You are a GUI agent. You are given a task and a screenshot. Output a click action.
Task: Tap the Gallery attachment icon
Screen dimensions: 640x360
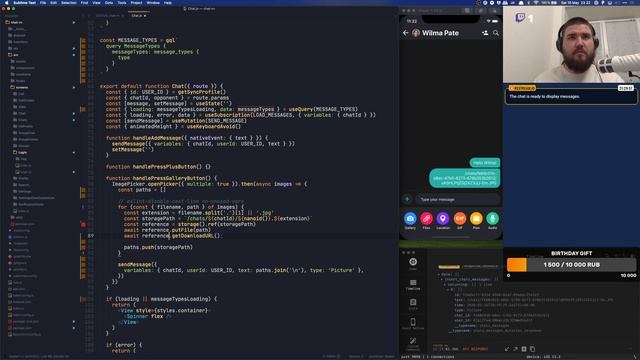click(410, 218)
